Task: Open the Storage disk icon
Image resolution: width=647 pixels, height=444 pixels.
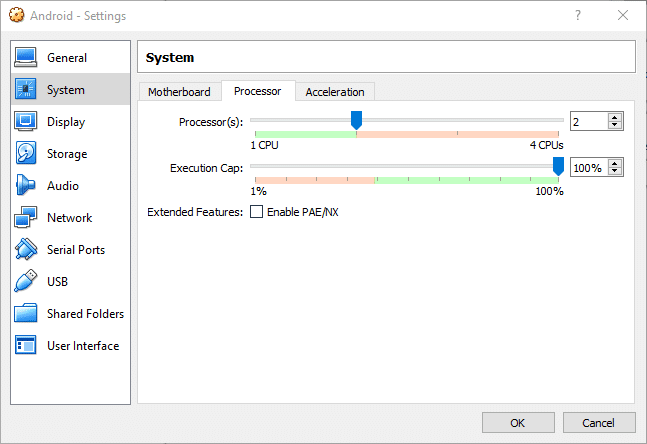Action: (26, 154)
